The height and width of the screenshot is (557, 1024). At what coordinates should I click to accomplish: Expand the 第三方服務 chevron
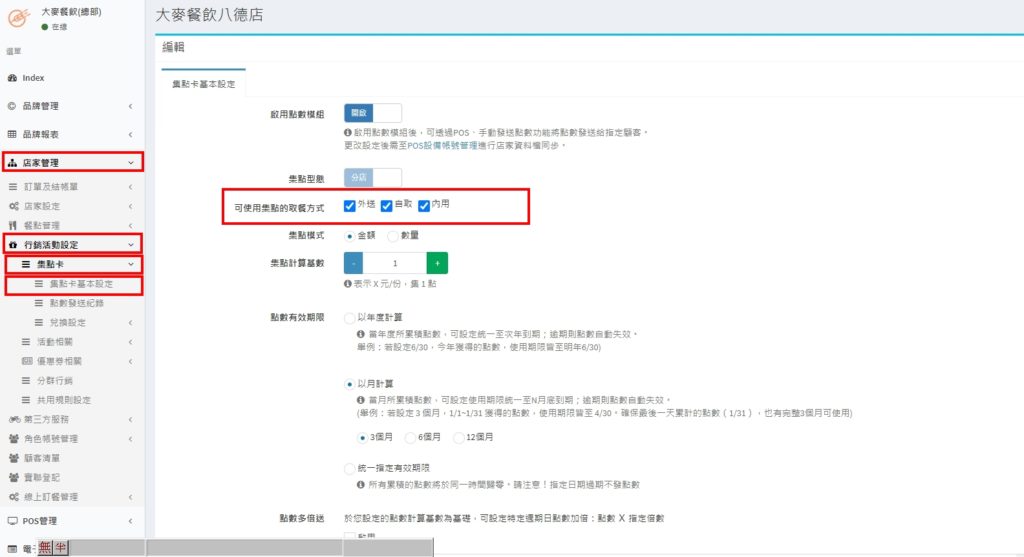click(131, 419)
